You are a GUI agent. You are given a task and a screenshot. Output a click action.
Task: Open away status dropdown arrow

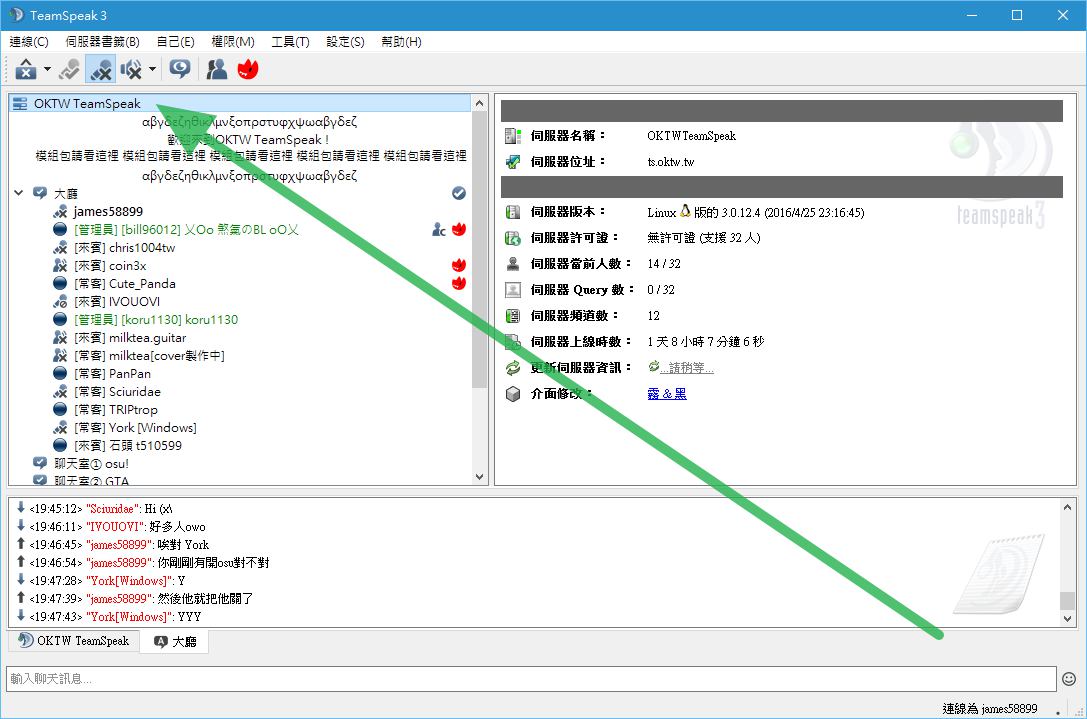tap(47, 69)
